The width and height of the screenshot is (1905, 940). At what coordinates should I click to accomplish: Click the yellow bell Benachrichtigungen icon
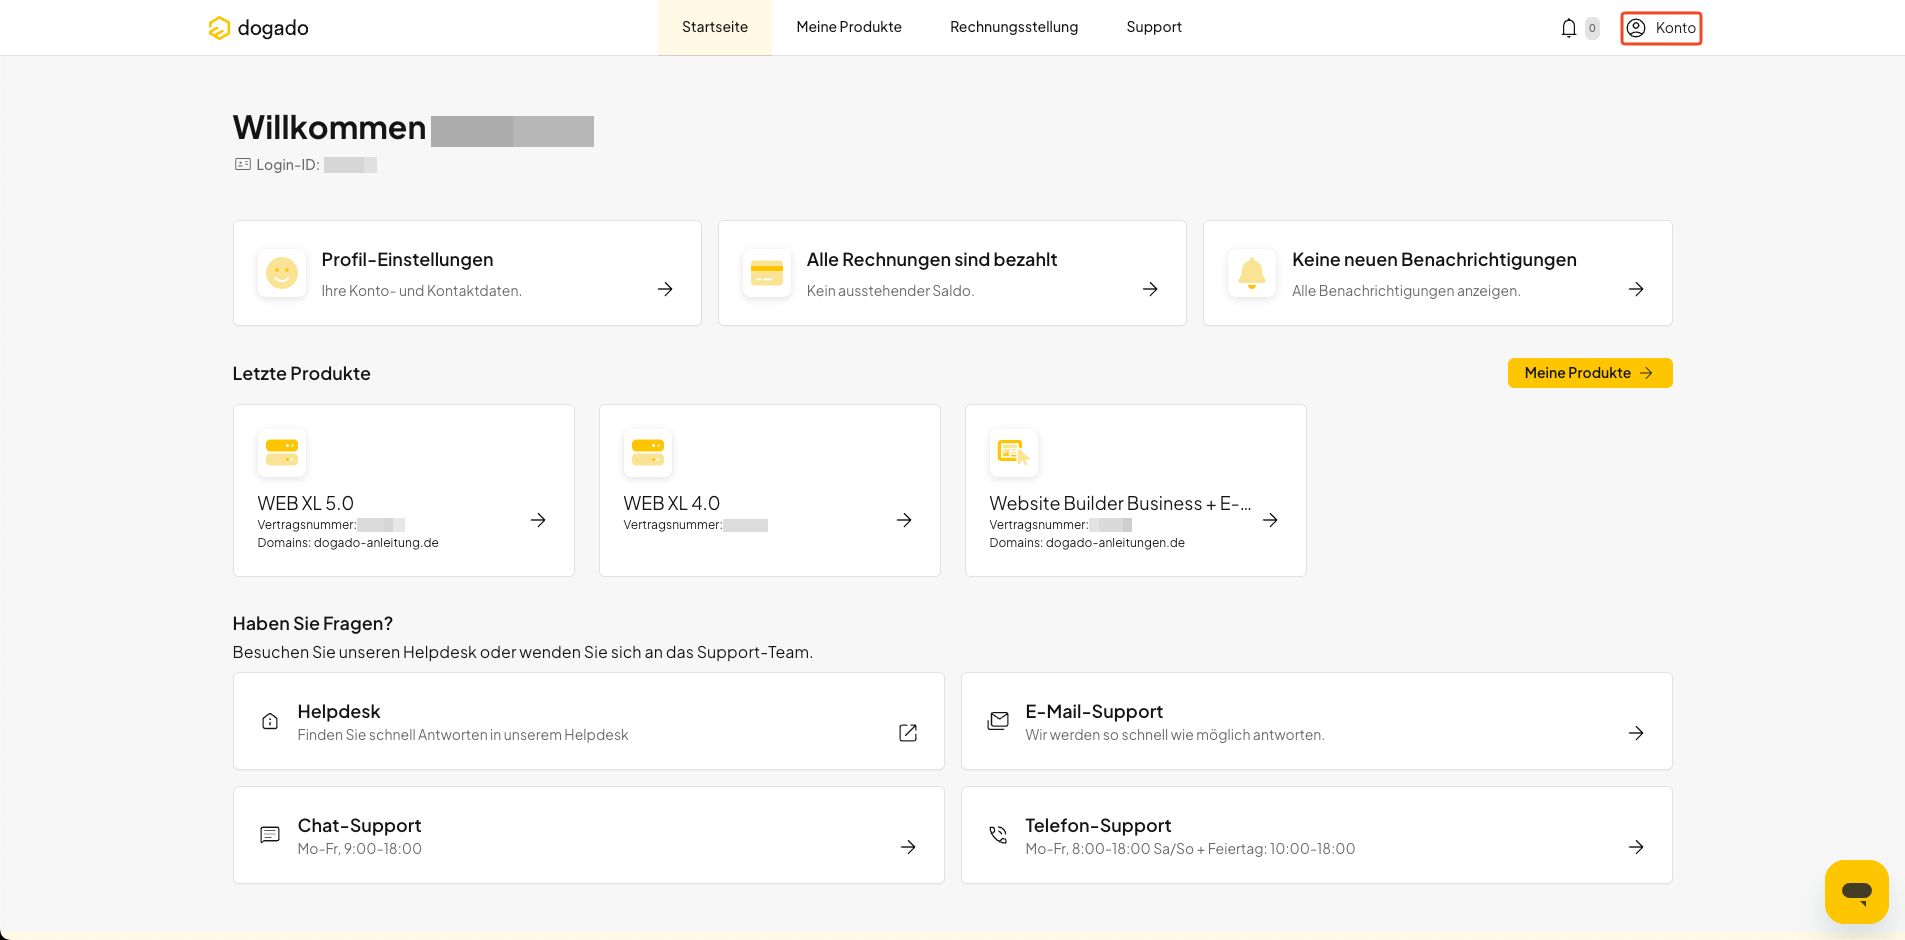coord(1252,273)
